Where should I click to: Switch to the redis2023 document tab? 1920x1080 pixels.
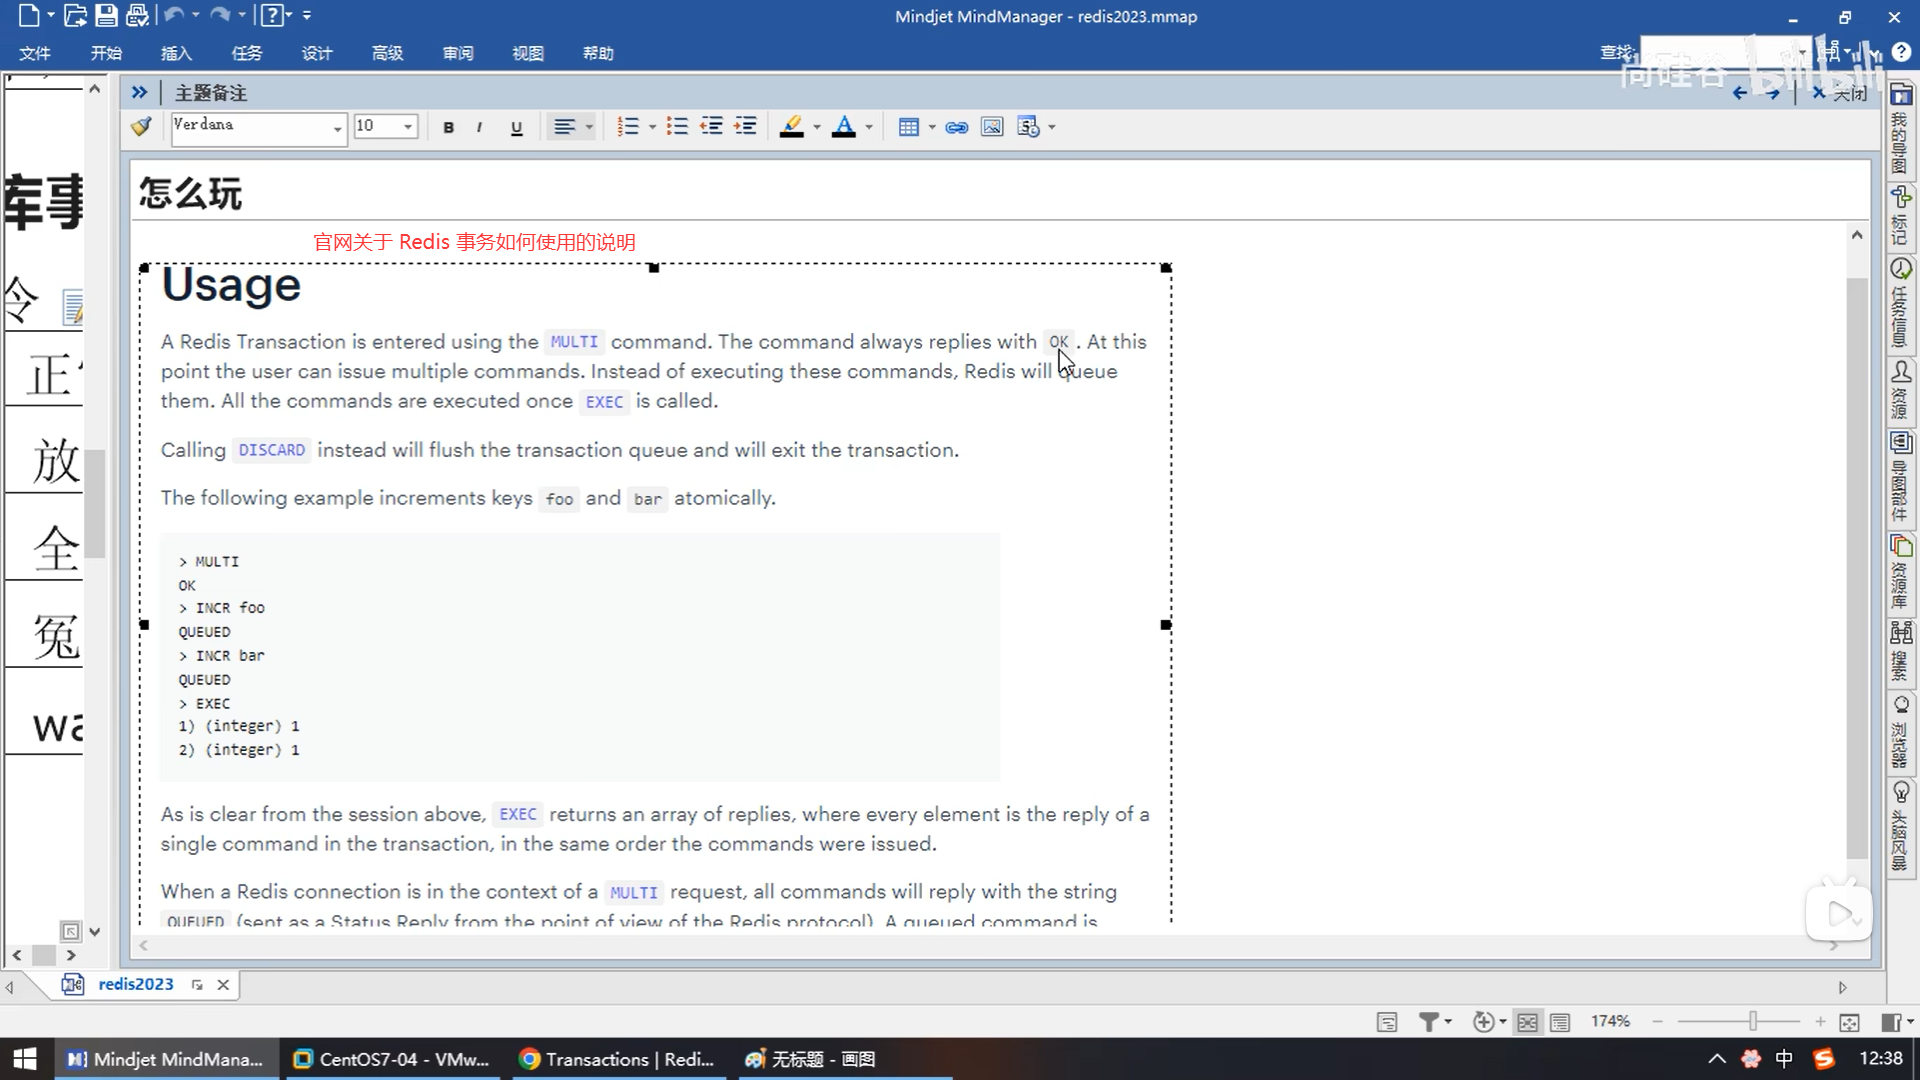coord(135,984)
